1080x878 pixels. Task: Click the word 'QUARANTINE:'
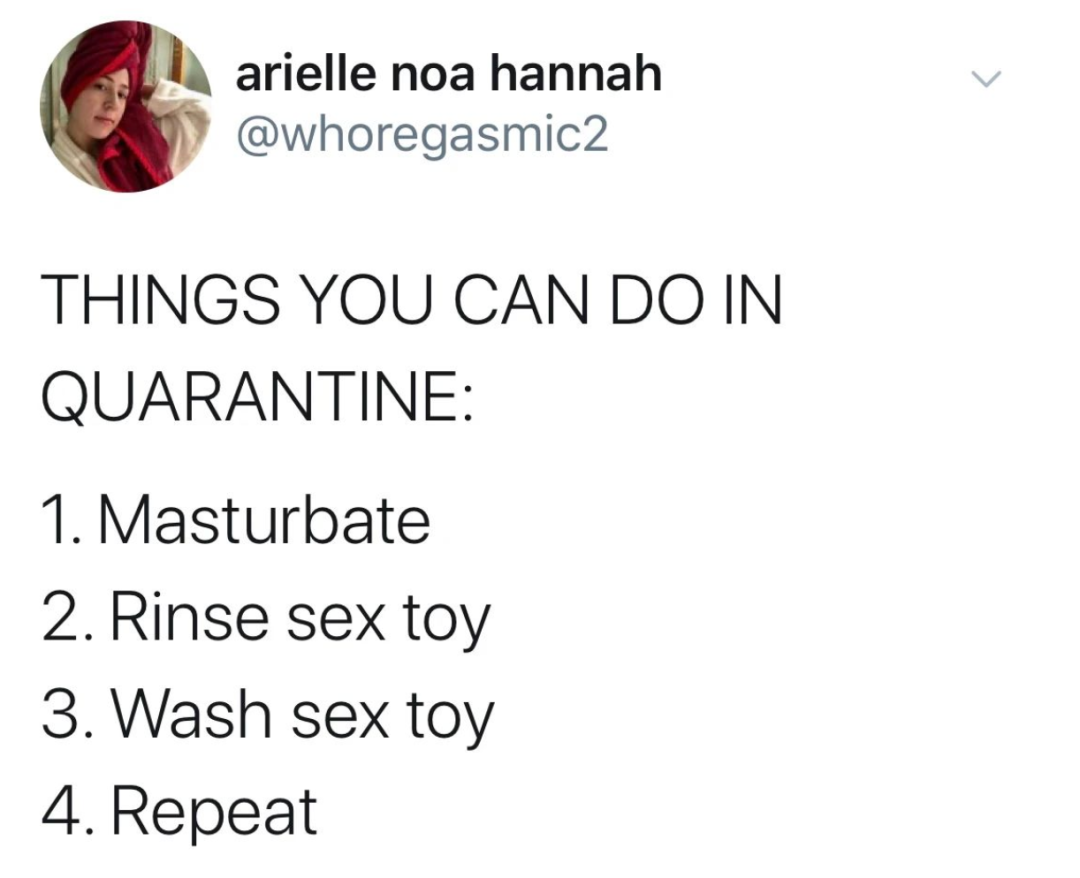point(257,398)
